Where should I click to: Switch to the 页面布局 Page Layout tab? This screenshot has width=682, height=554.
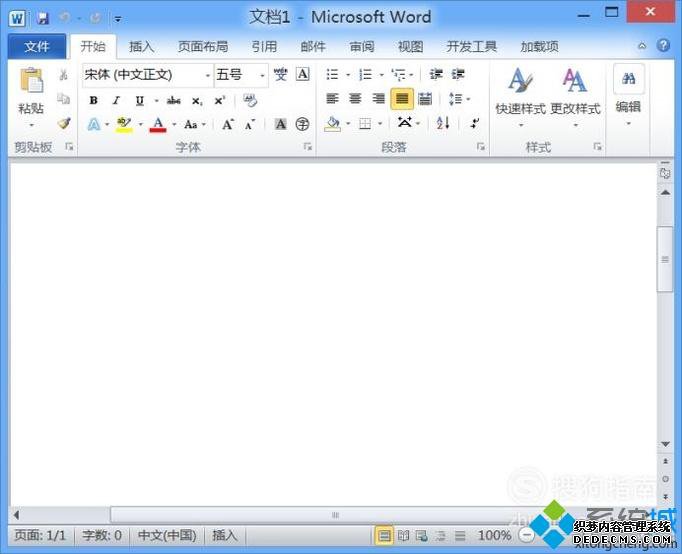tap(203, 46)
